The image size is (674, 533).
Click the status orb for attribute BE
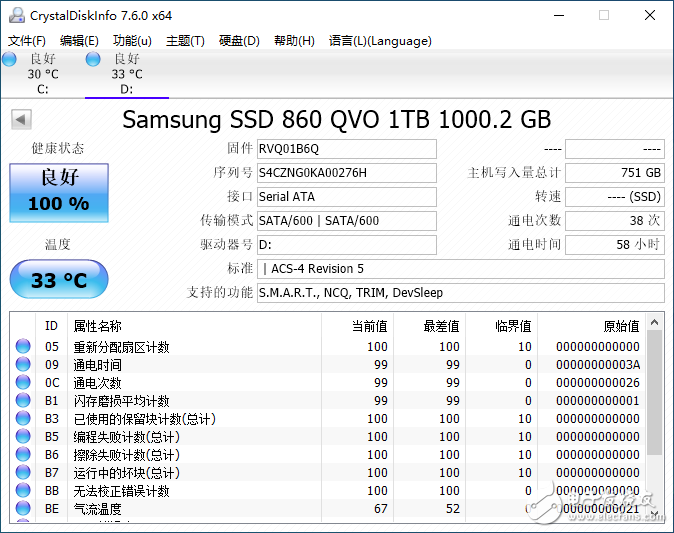(23, 508)
